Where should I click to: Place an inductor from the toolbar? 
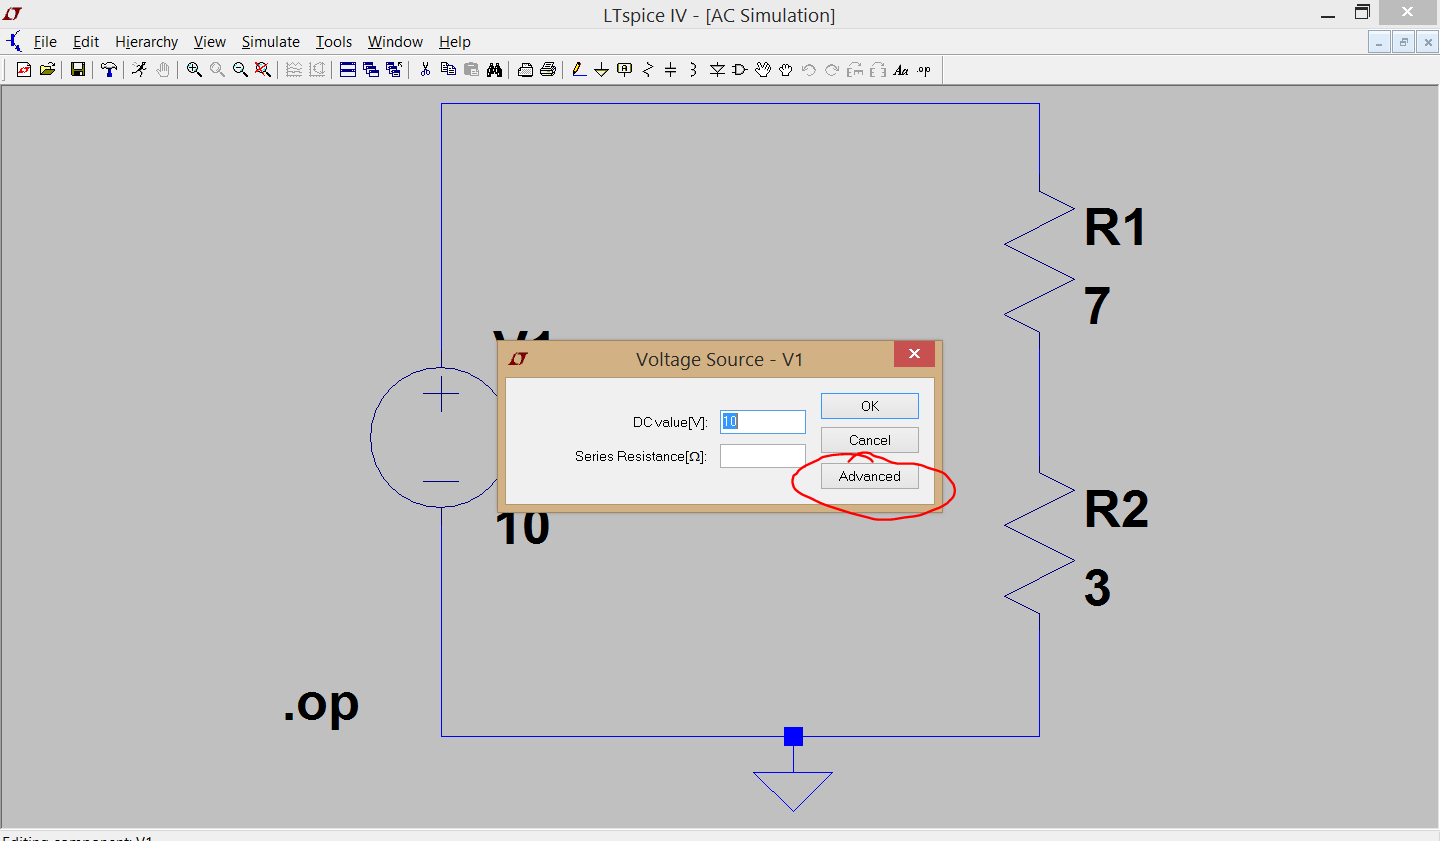[x=693, y=70]
